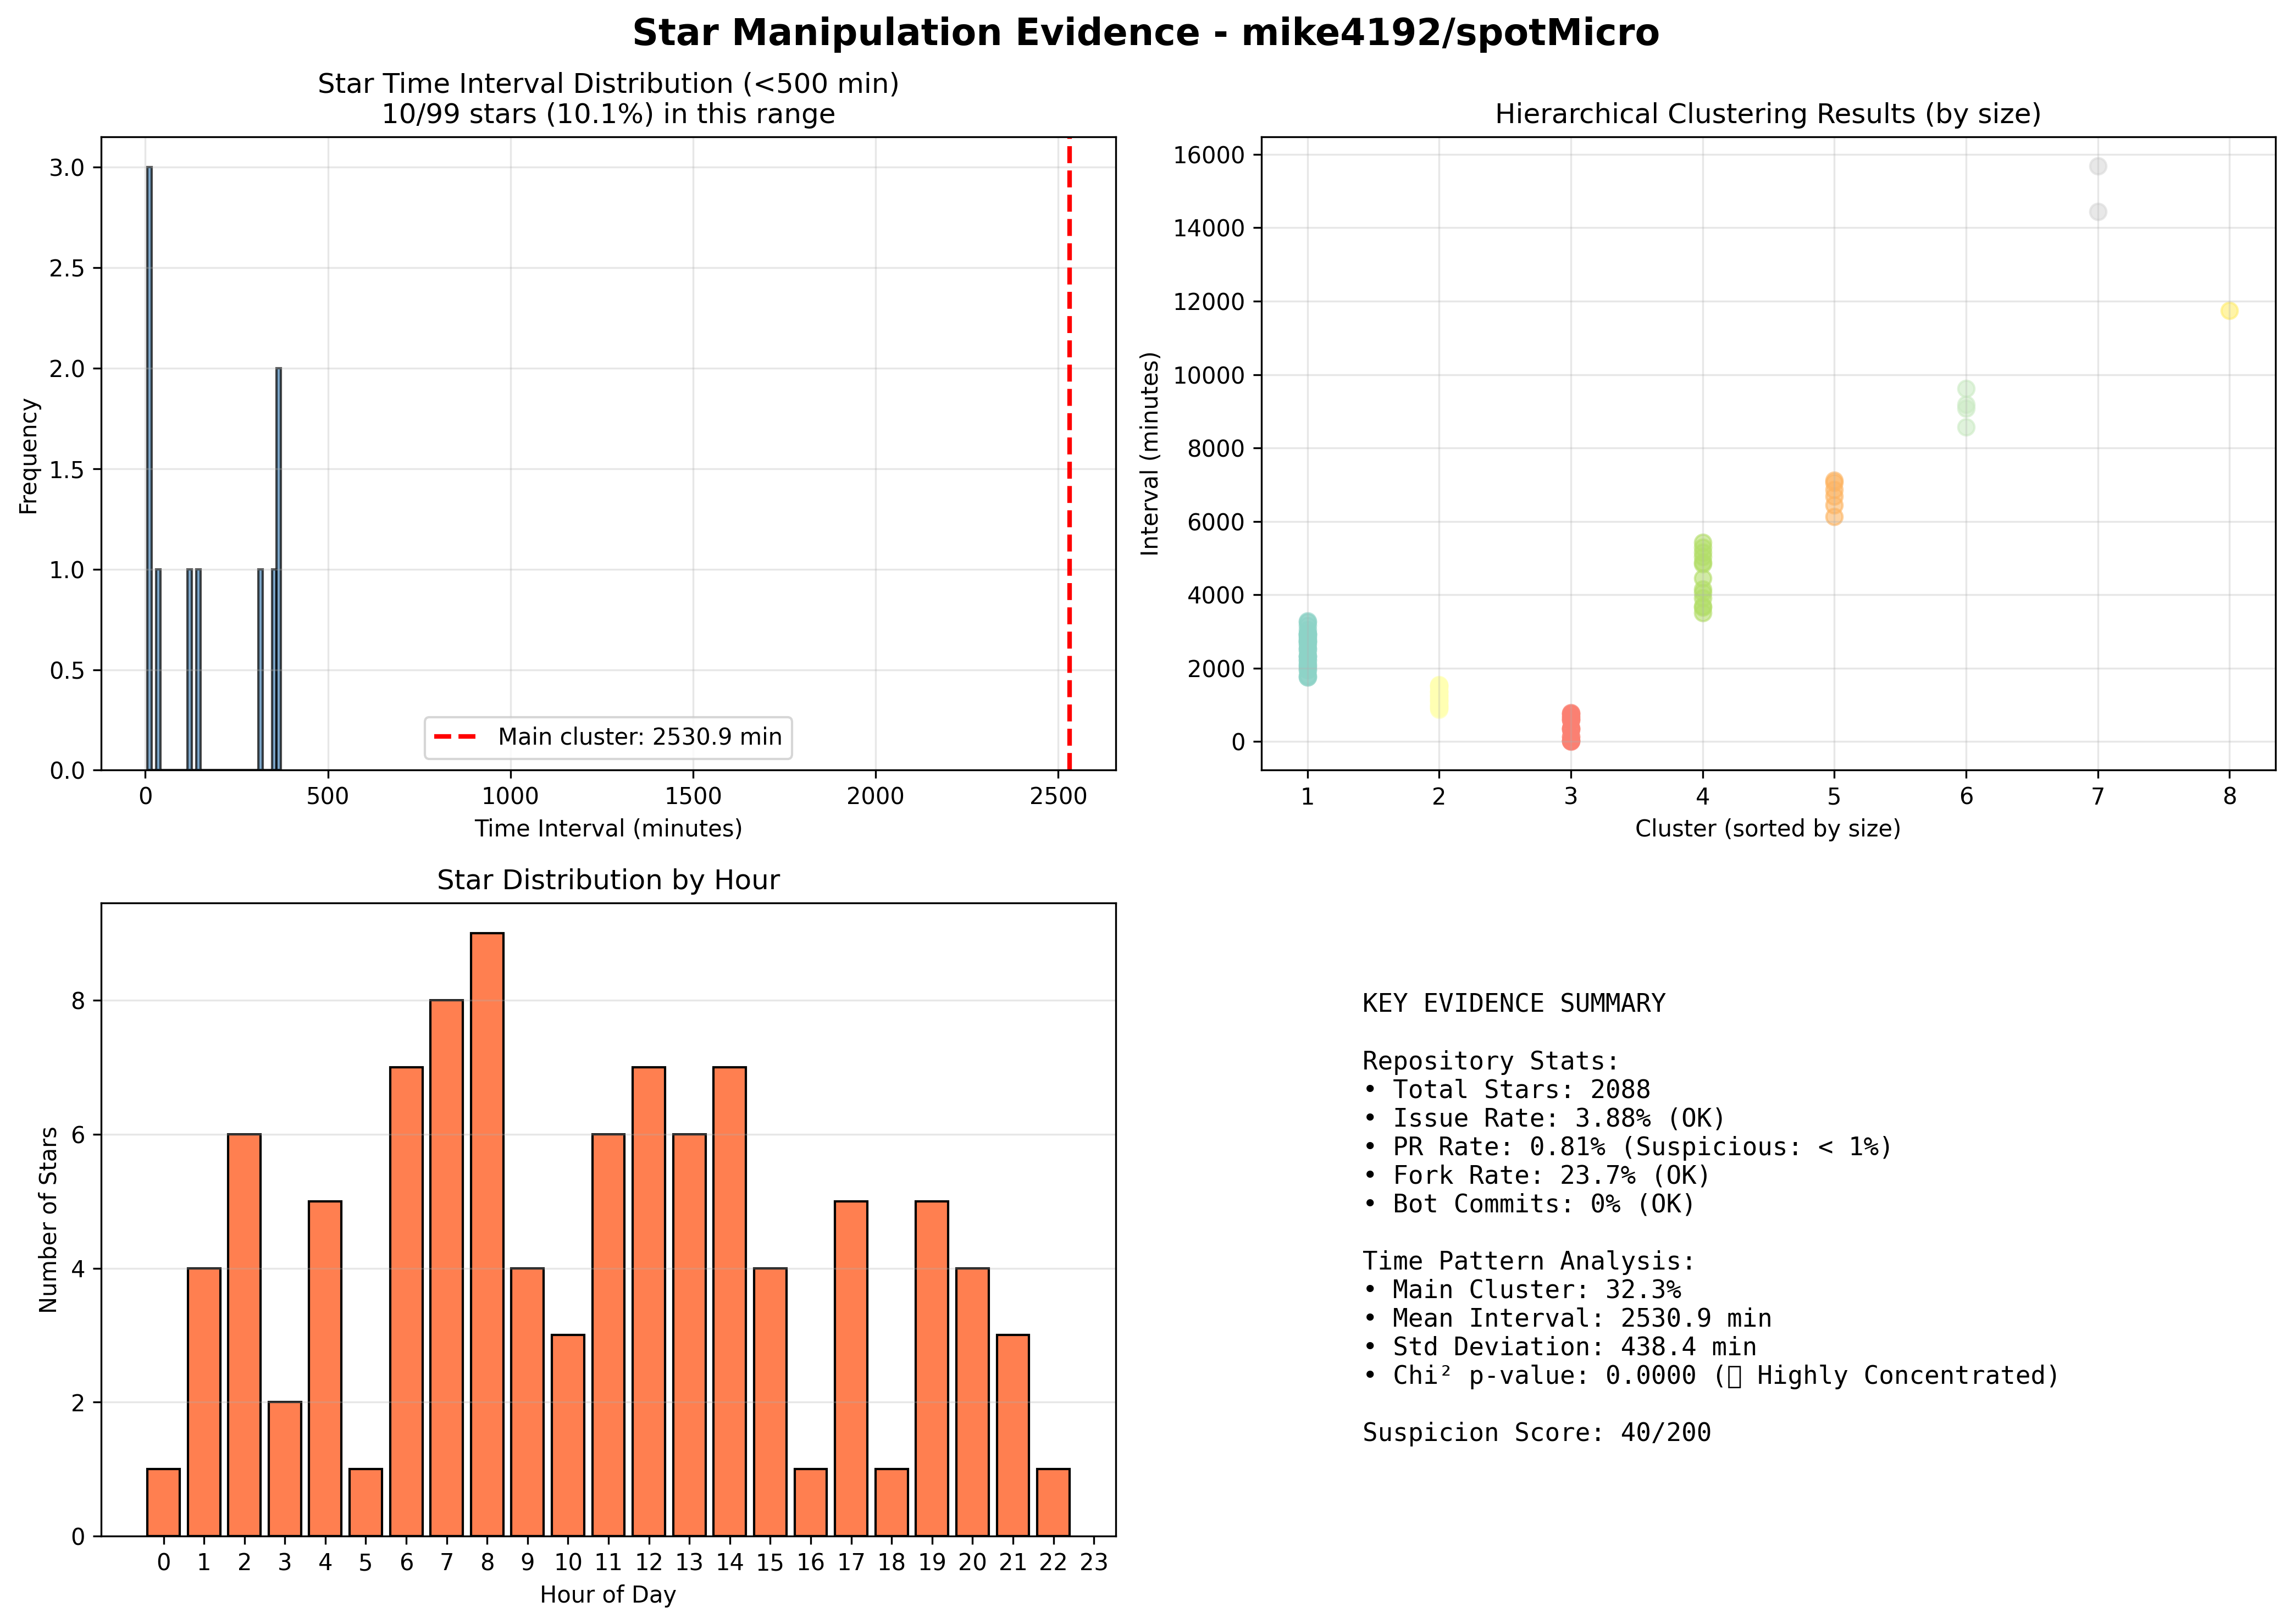Click the "Interval (minutes)" y-axis label
Viewport: 2292px width, 1624px height.
pyautogui.click(x=1150, y=453)
